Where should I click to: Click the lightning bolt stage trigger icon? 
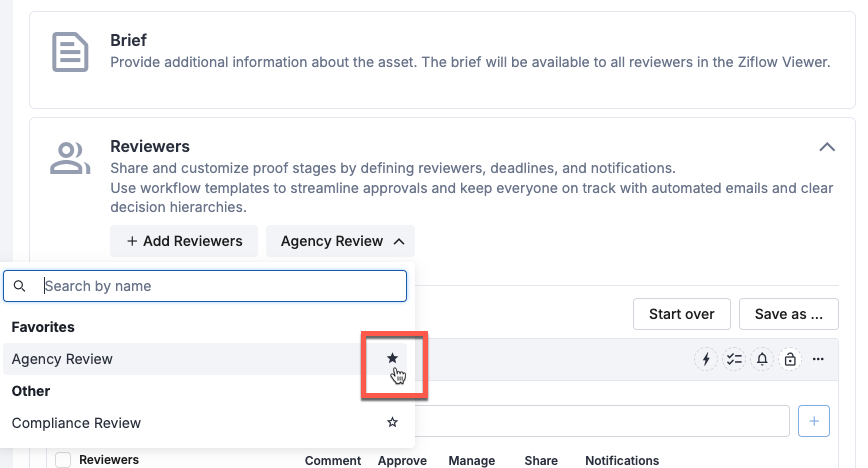point(707,359)
